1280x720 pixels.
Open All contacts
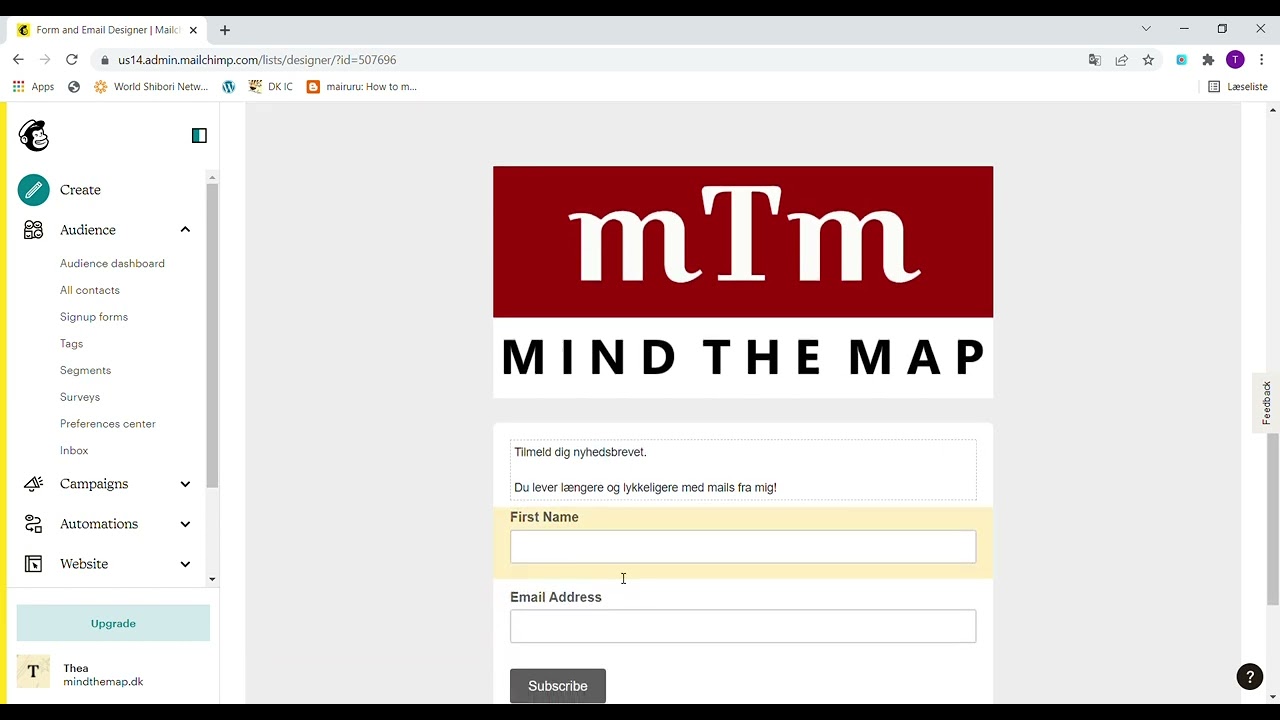click(90, 290)
